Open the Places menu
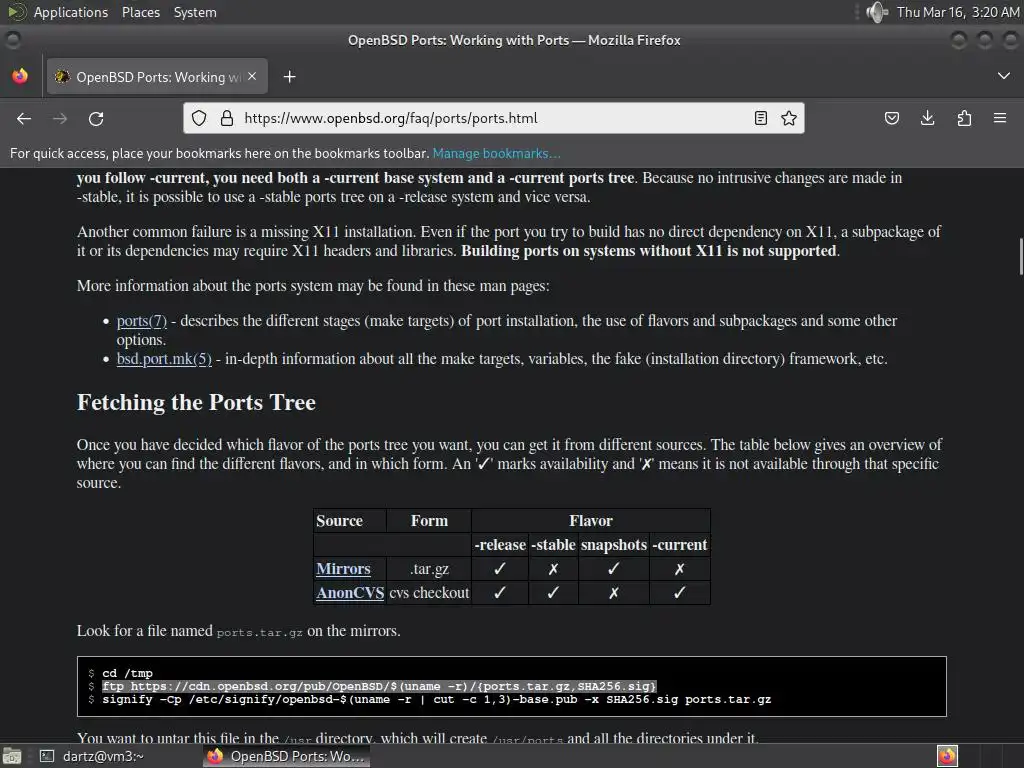1024x768 pixels. pyautogui.click(x=140, y=12)
